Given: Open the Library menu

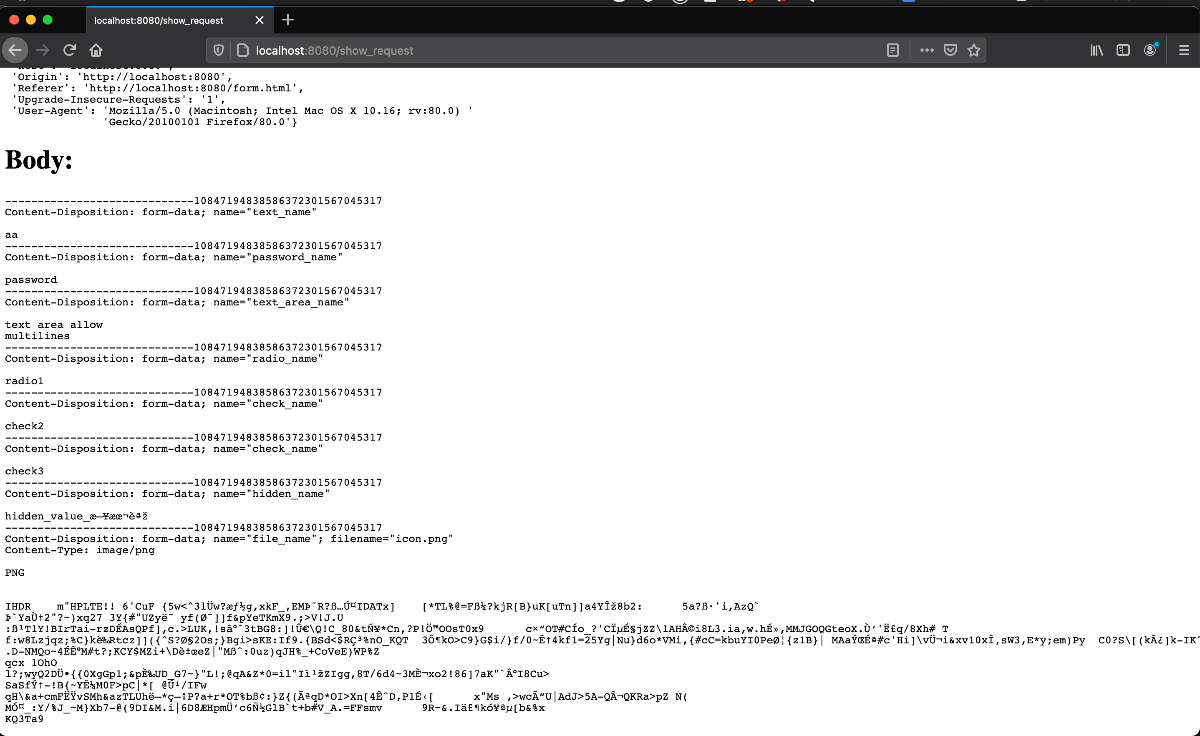Looking at the screenshot, I should pyautogui.click(x=1096, y=50).
